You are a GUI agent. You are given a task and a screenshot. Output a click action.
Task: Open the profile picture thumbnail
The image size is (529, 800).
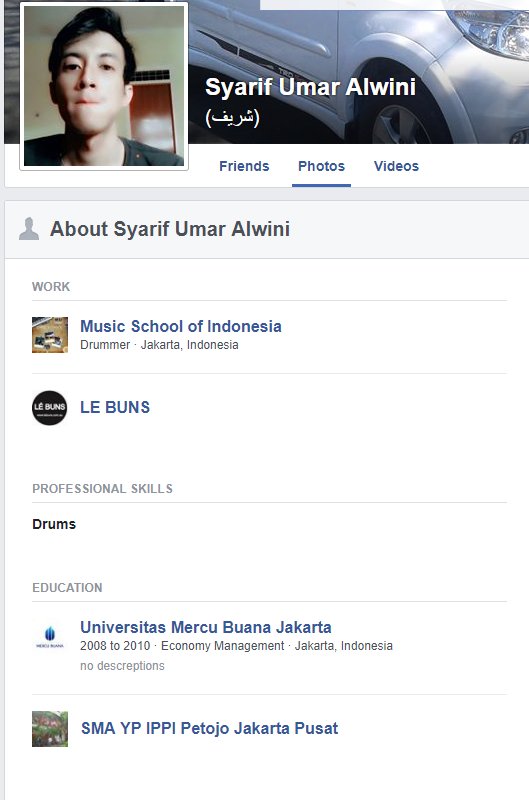(104, 86)
